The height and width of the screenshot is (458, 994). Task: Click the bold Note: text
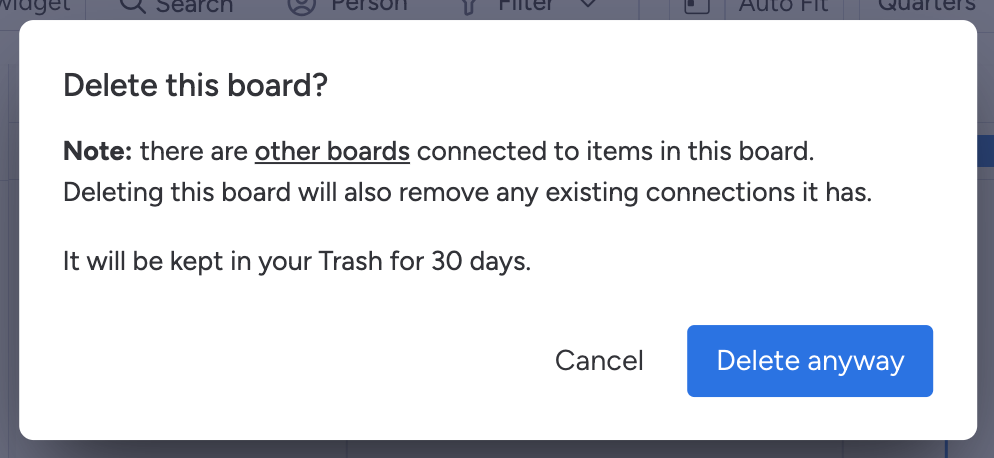97,152
